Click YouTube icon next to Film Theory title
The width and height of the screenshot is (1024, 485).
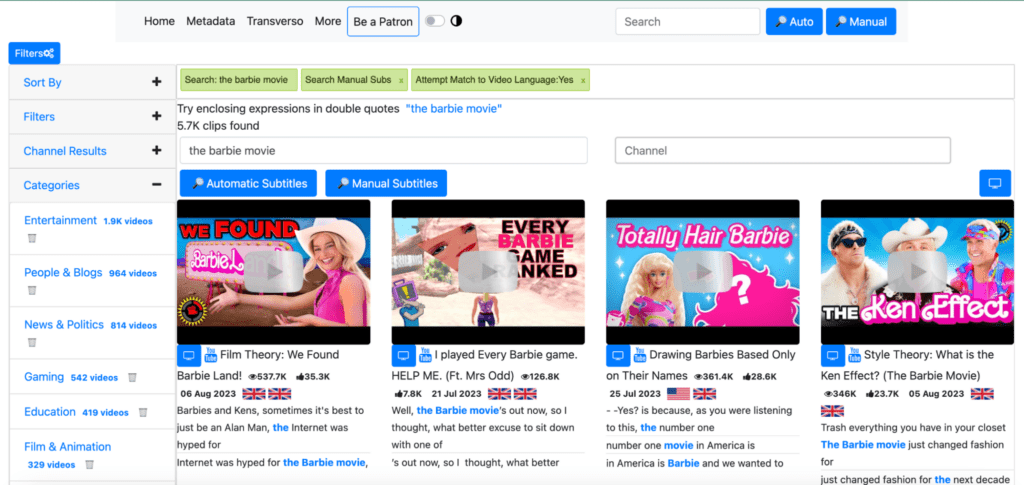click(210, 355)
